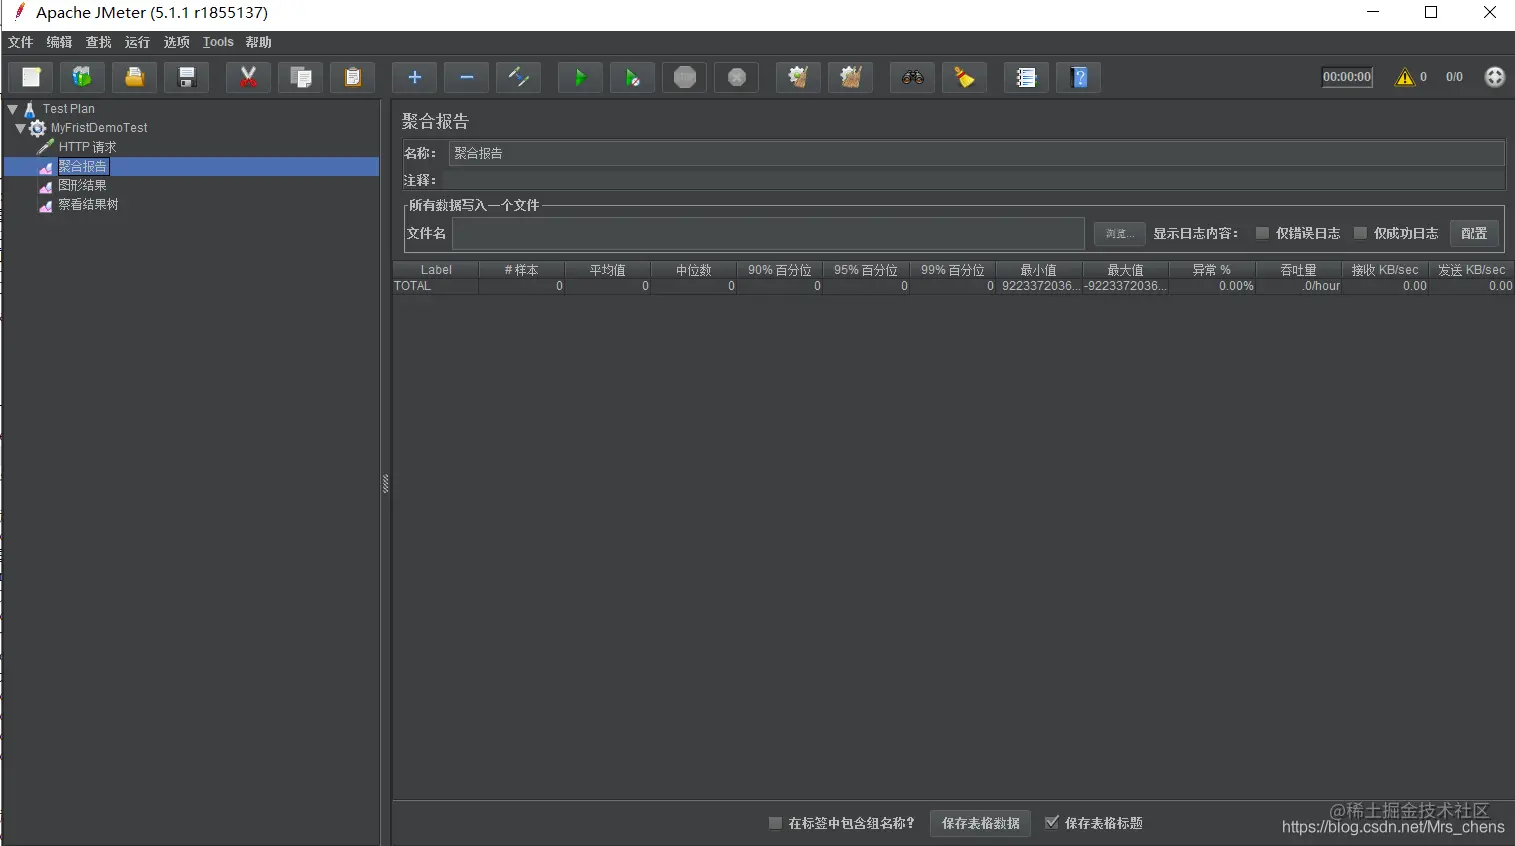Click the split pane divider handle
1515x846 pixels.
[386, 484]
